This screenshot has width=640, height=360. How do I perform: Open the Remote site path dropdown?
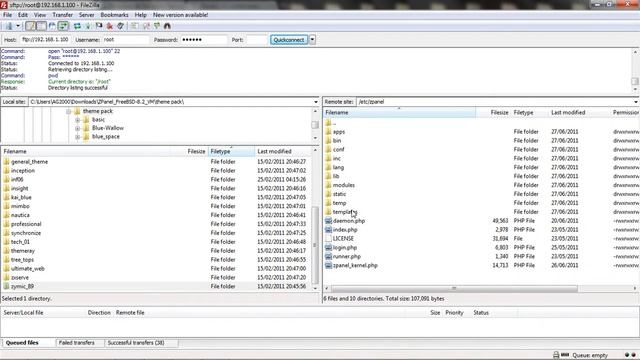pyautogui.click(x=636, y=102)
